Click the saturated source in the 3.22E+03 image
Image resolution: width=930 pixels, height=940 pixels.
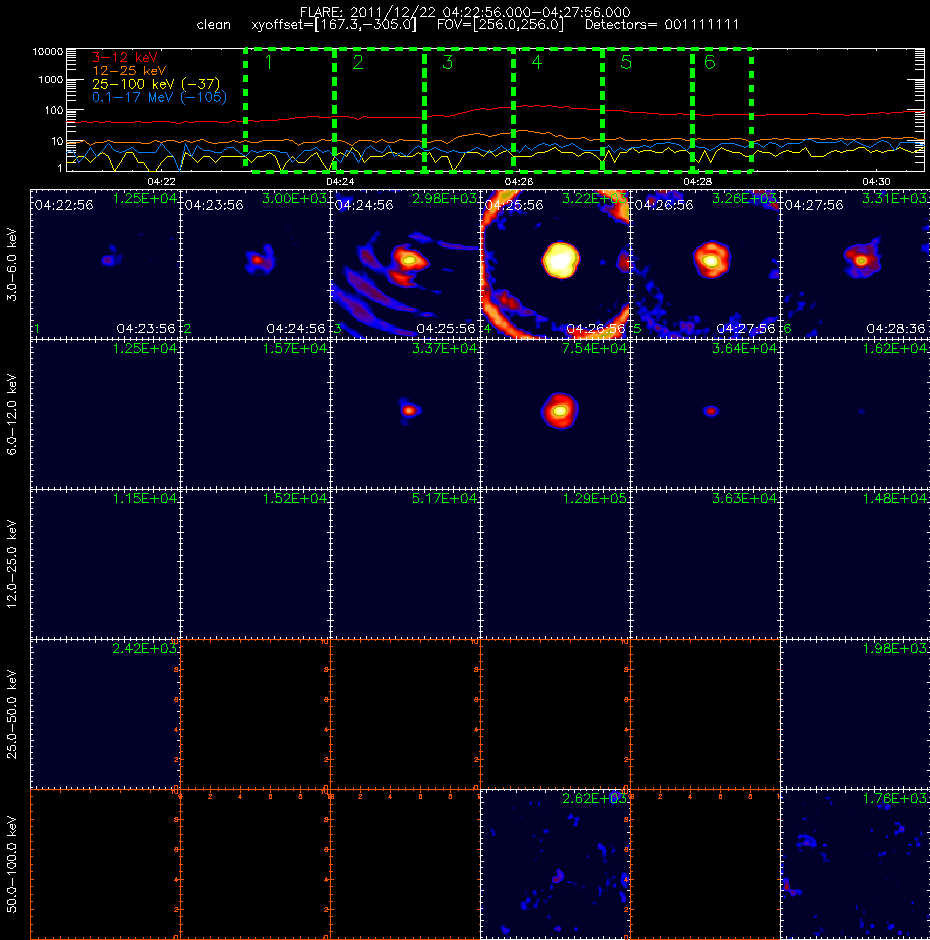[x=561, y=260]
